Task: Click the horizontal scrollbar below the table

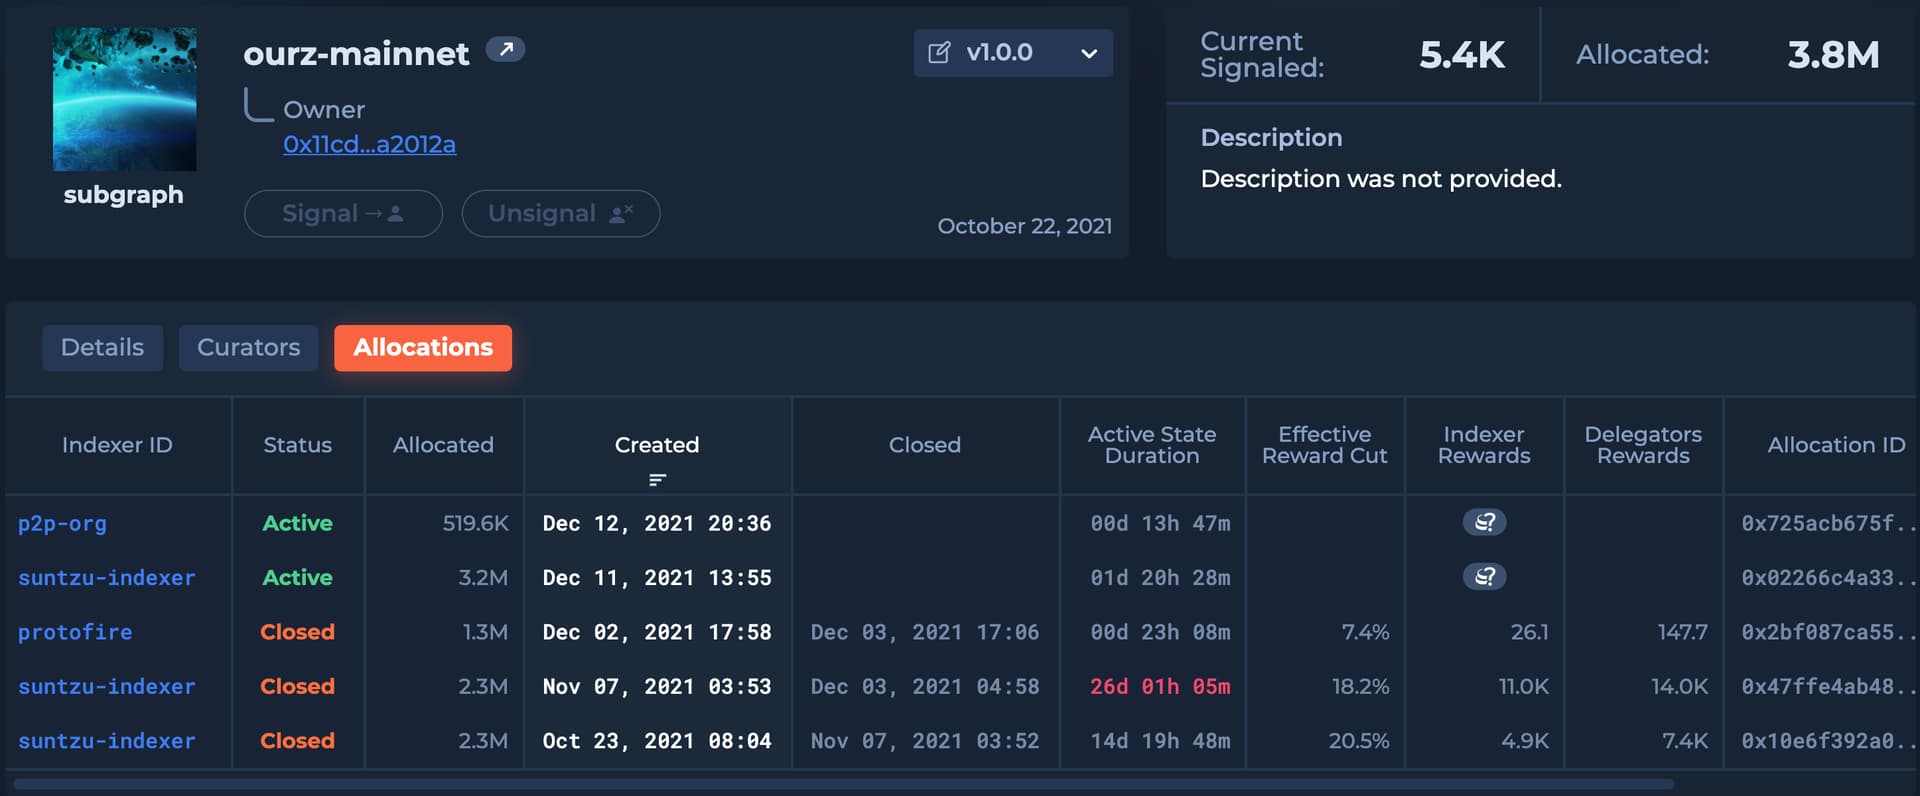Action: [x=840, y=784]
